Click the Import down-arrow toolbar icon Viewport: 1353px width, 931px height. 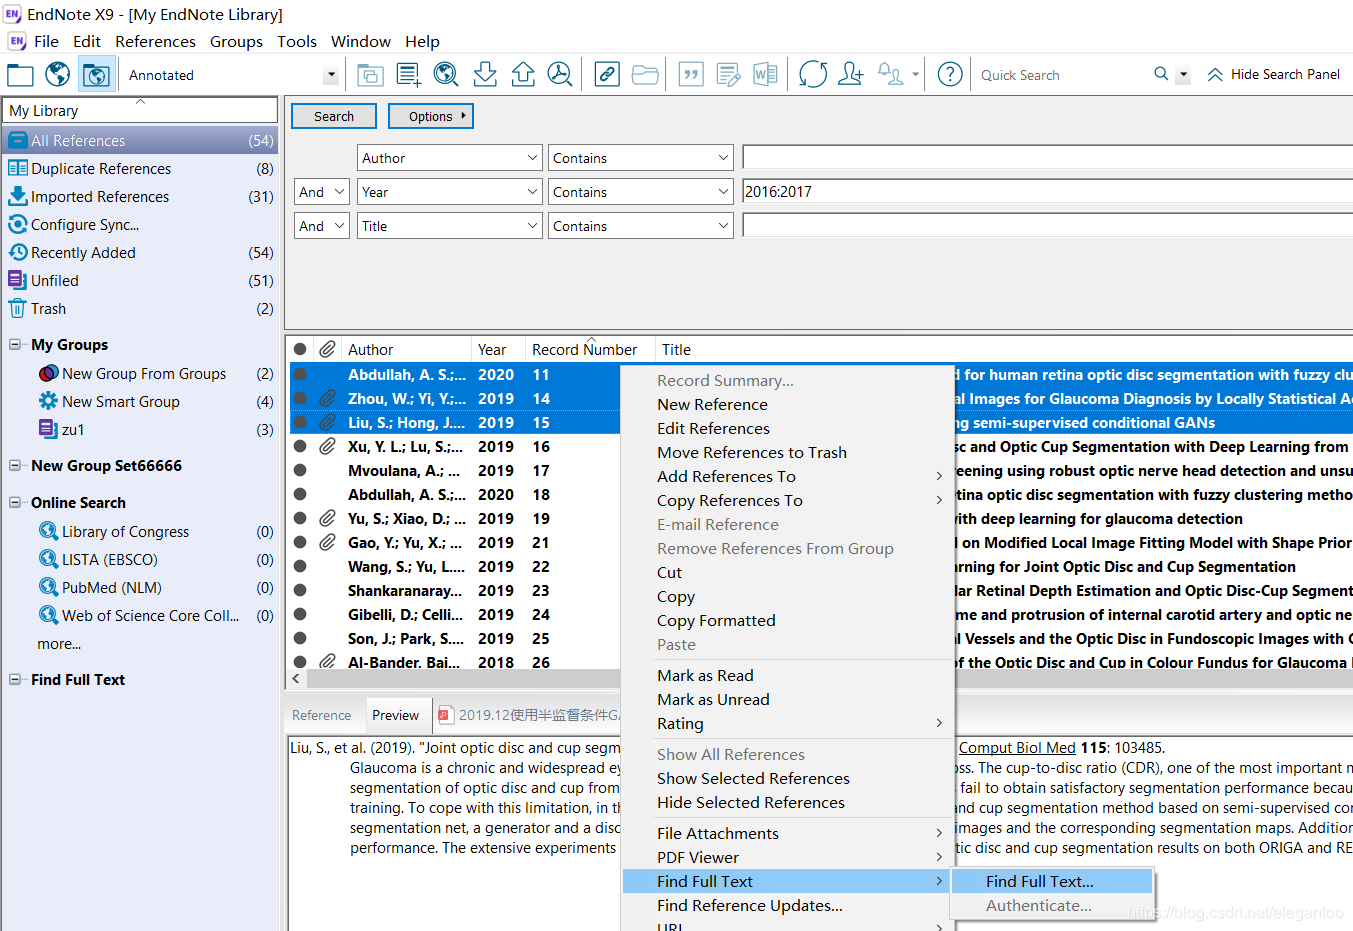485,74
